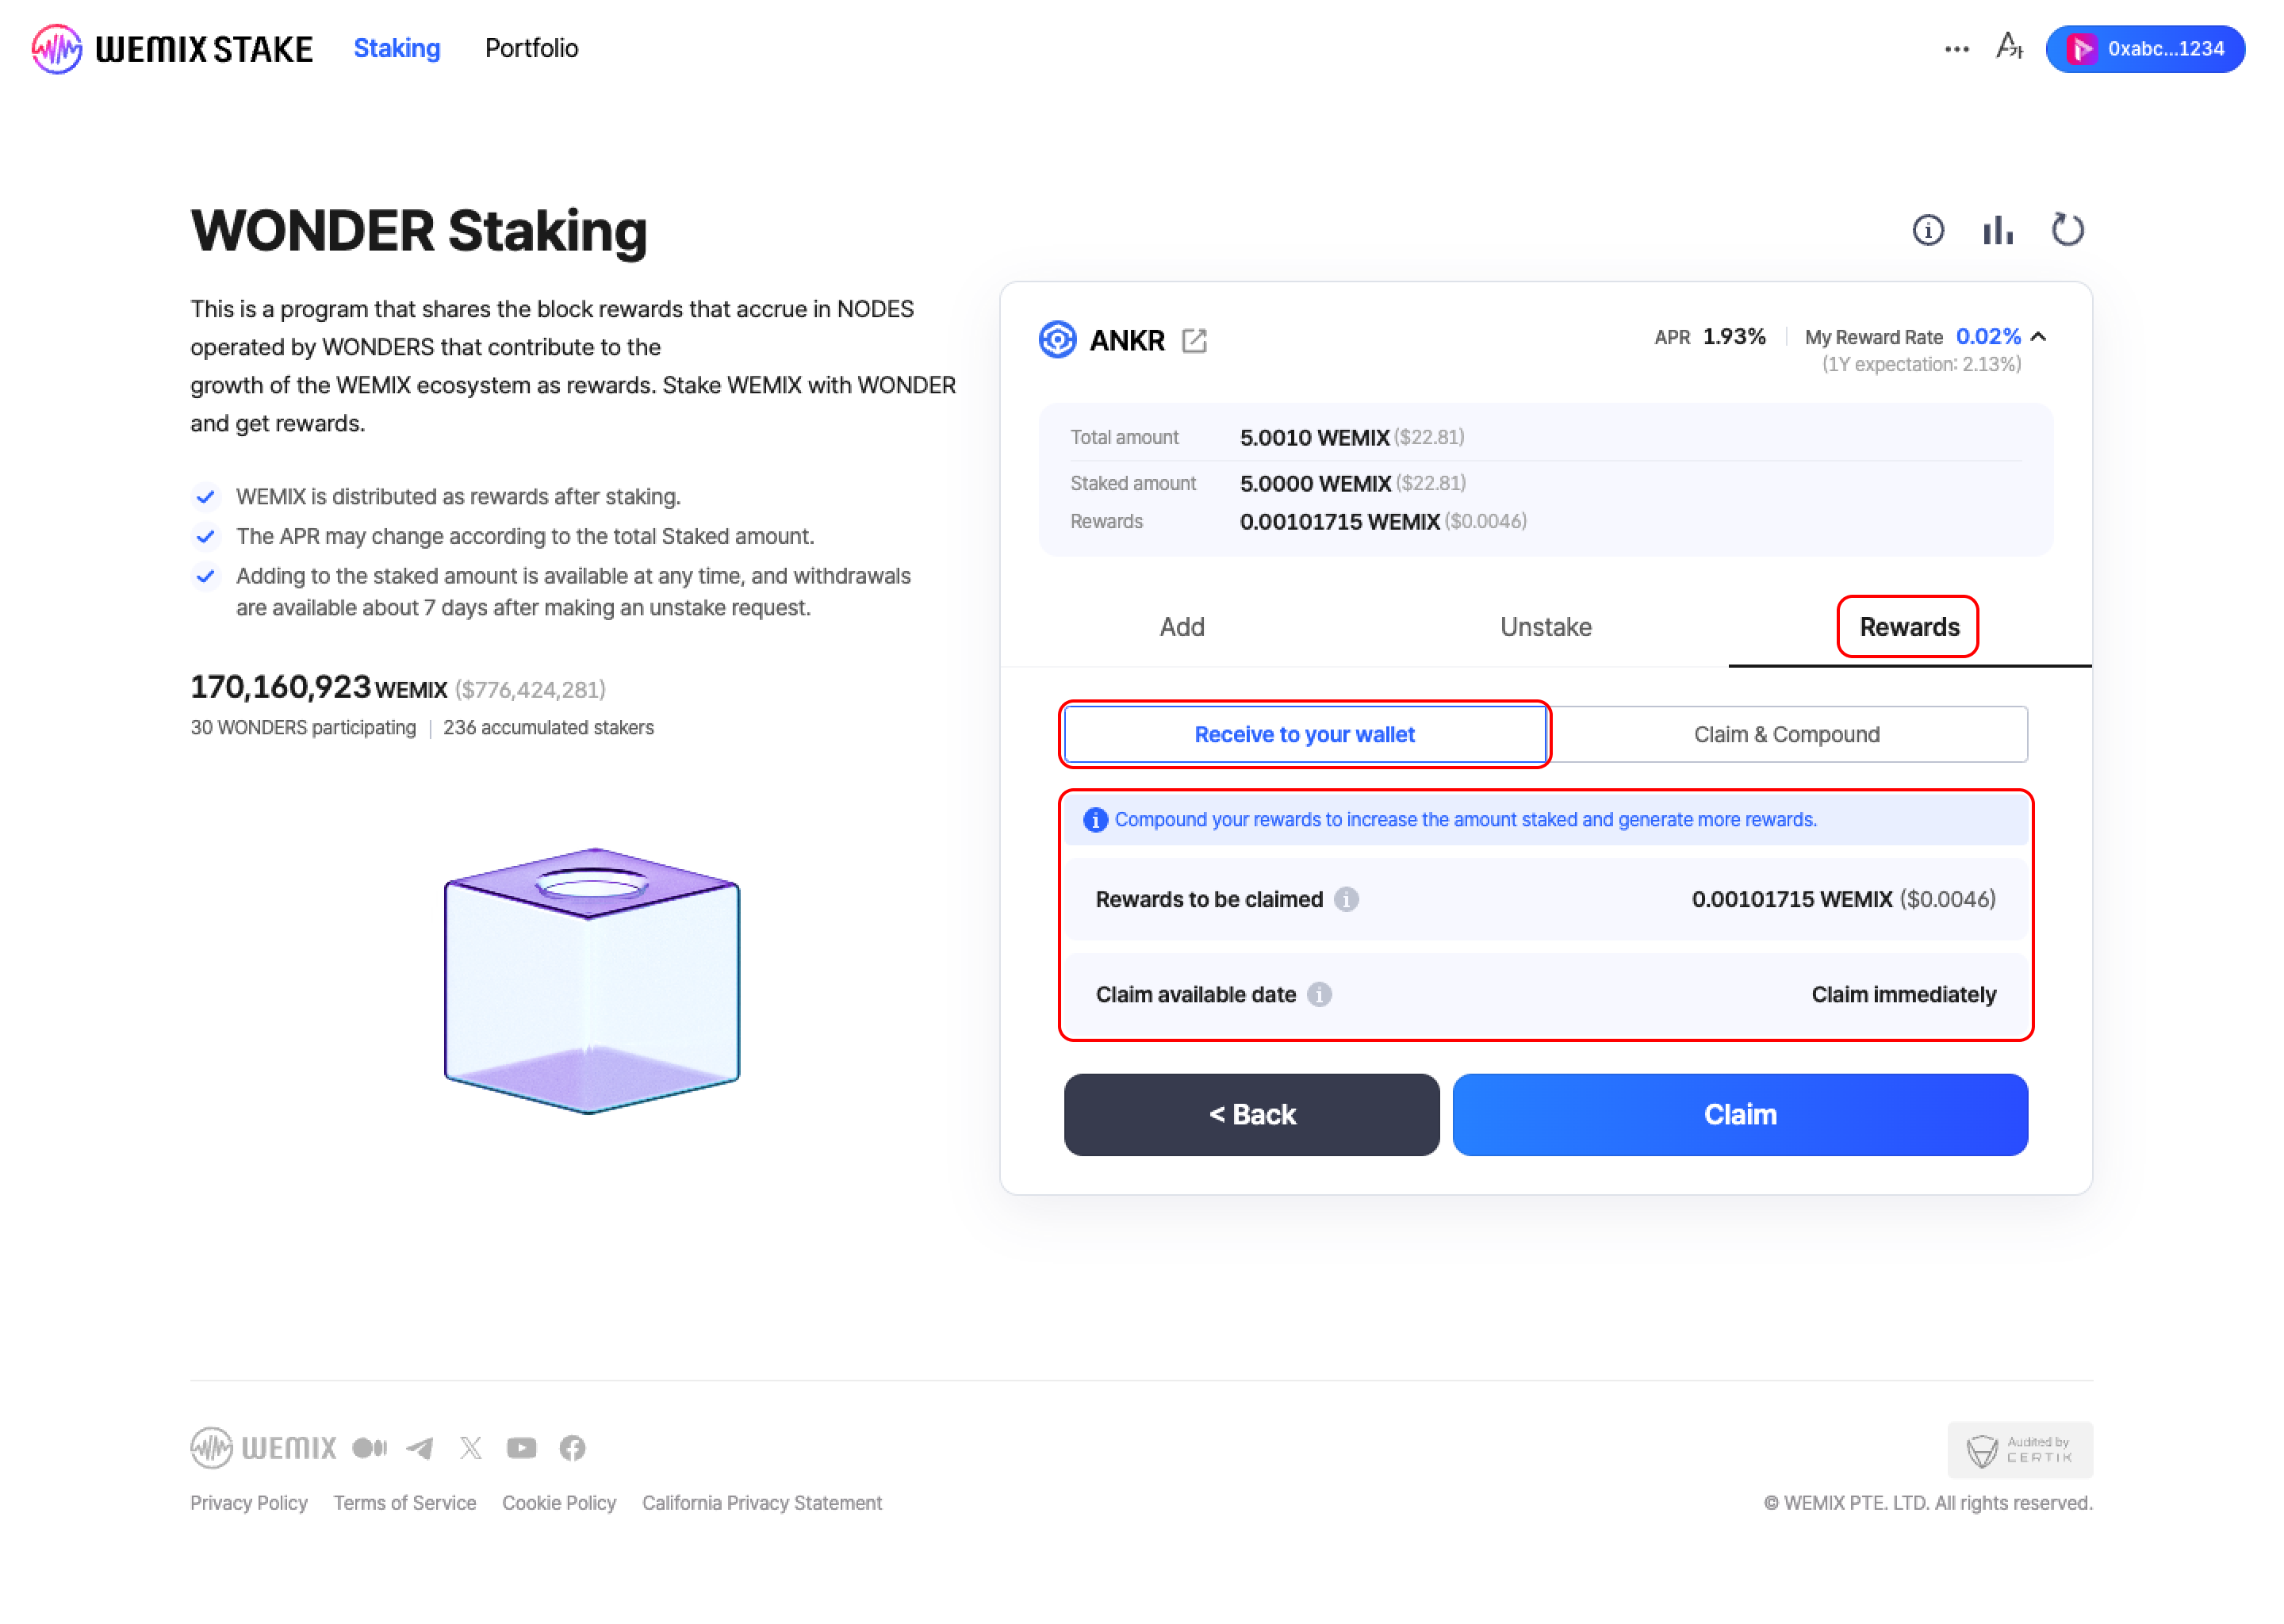The image size is (2284, 1624).
Task: Click info icon beside Rewards to be claimed
Action: (1346, 899)
